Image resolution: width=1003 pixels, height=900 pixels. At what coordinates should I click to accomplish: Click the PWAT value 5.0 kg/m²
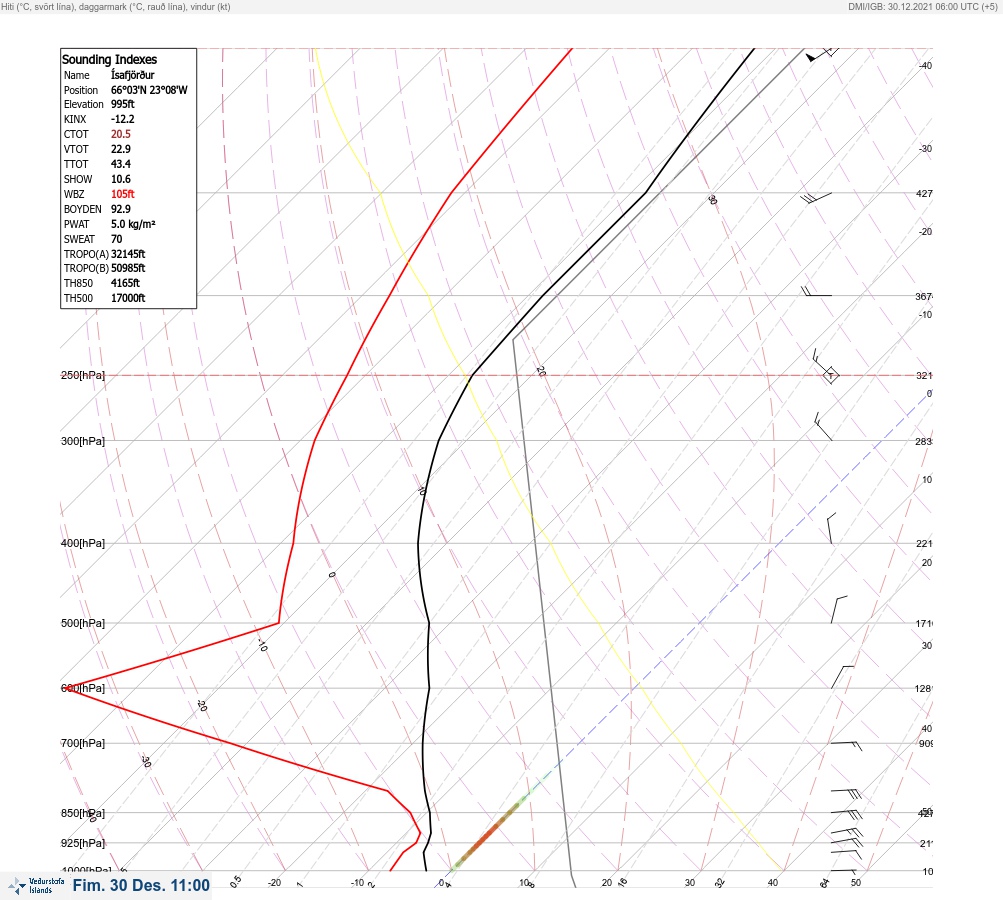tap(133, 224)
